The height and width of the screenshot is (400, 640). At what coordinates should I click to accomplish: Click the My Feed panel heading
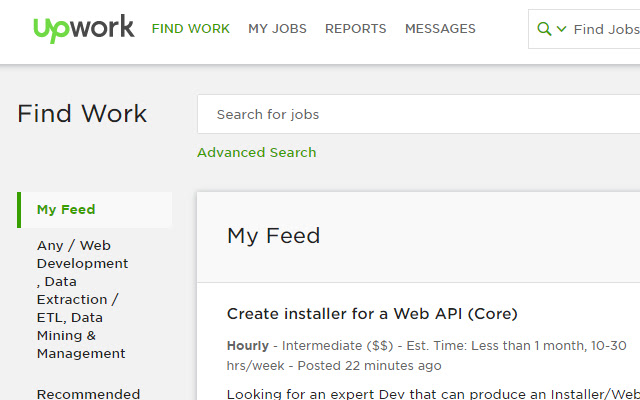(x=273, y=236)
